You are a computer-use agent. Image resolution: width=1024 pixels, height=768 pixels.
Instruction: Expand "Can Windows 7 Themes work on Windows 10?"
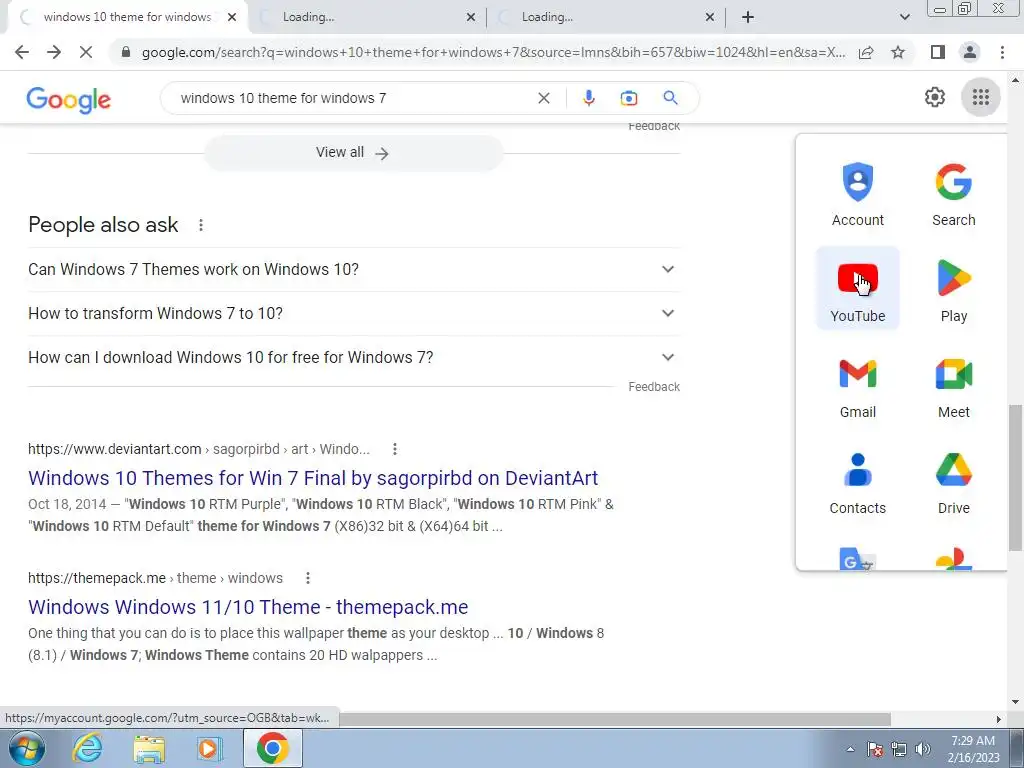[354, 269]
